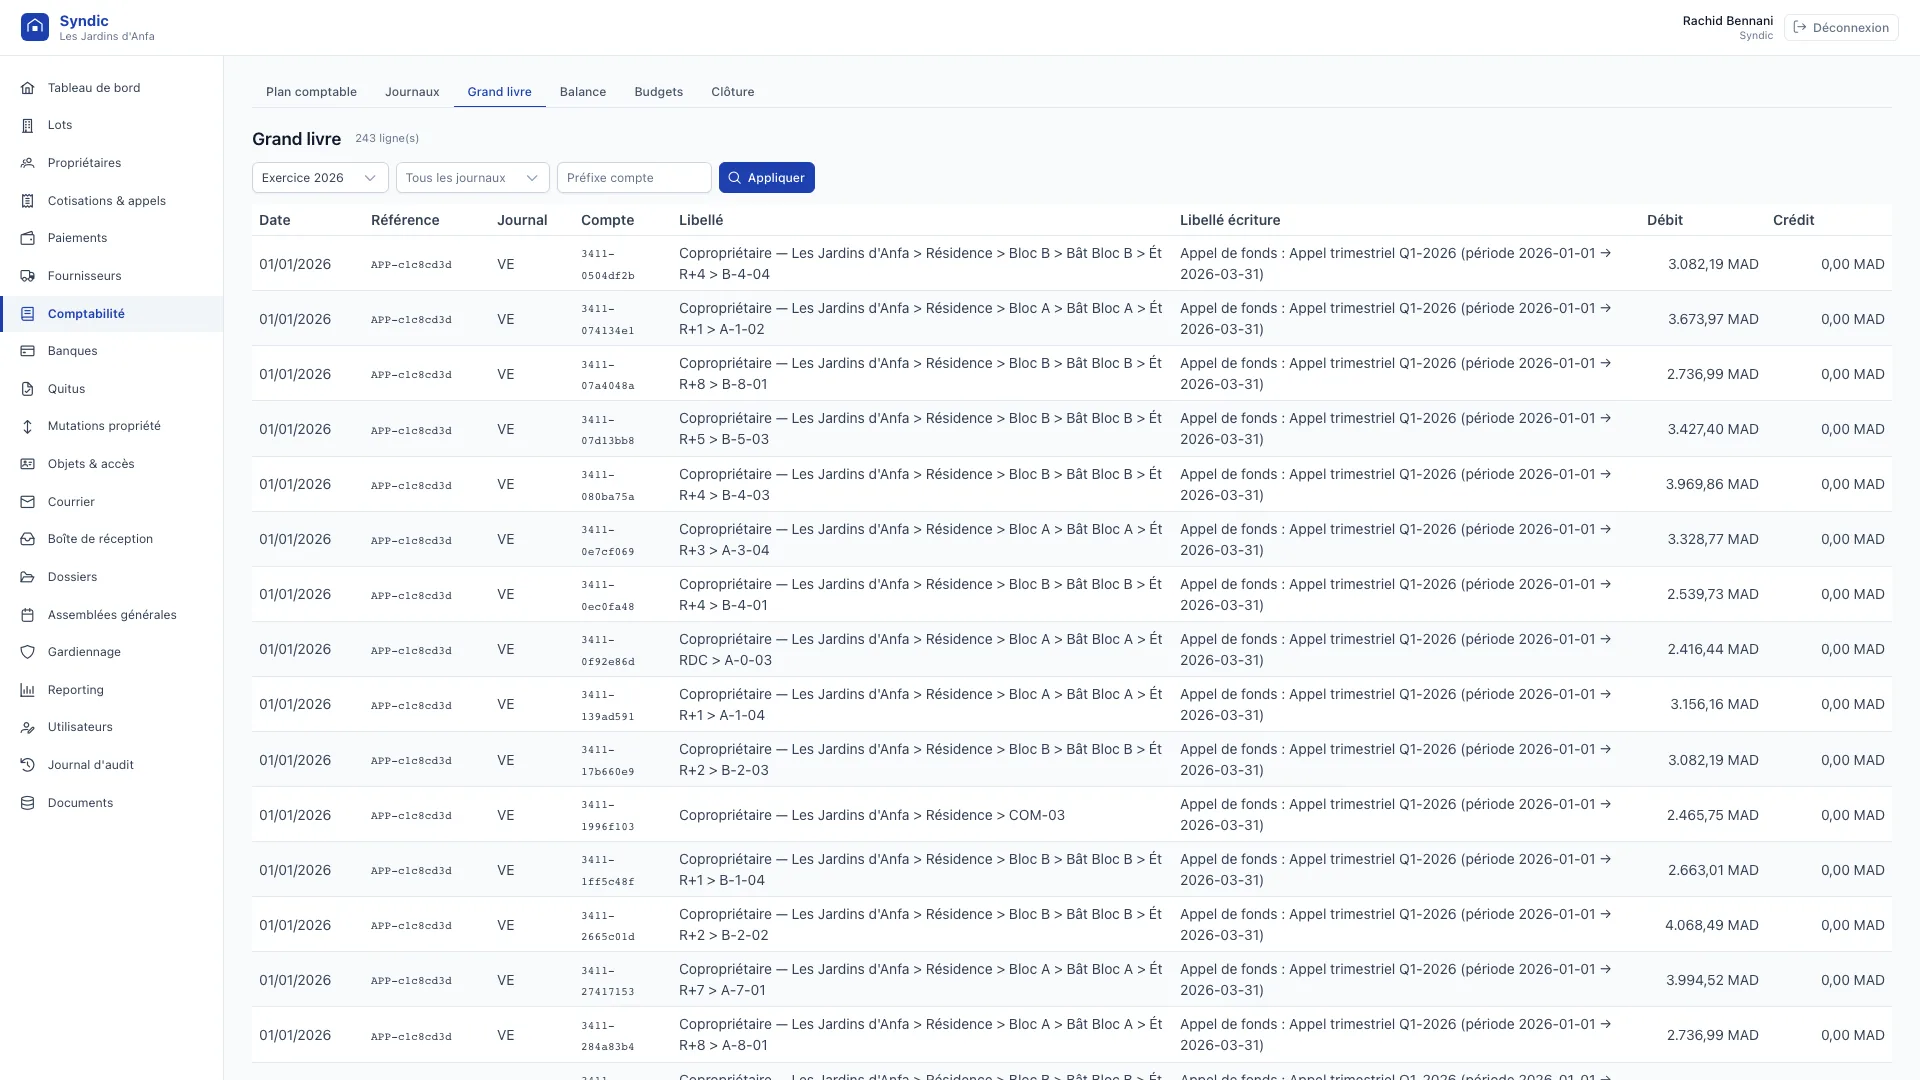Click the Rachid Bennani user name

click(1728, 21)
